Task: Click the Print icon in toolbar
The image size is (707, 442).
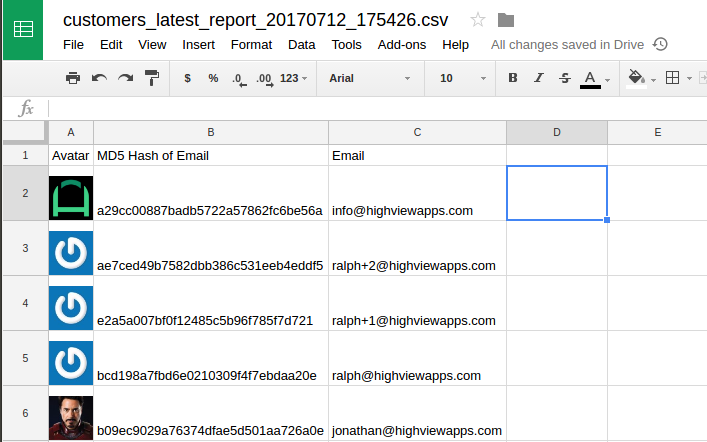Action: click(x=73, y=78)
